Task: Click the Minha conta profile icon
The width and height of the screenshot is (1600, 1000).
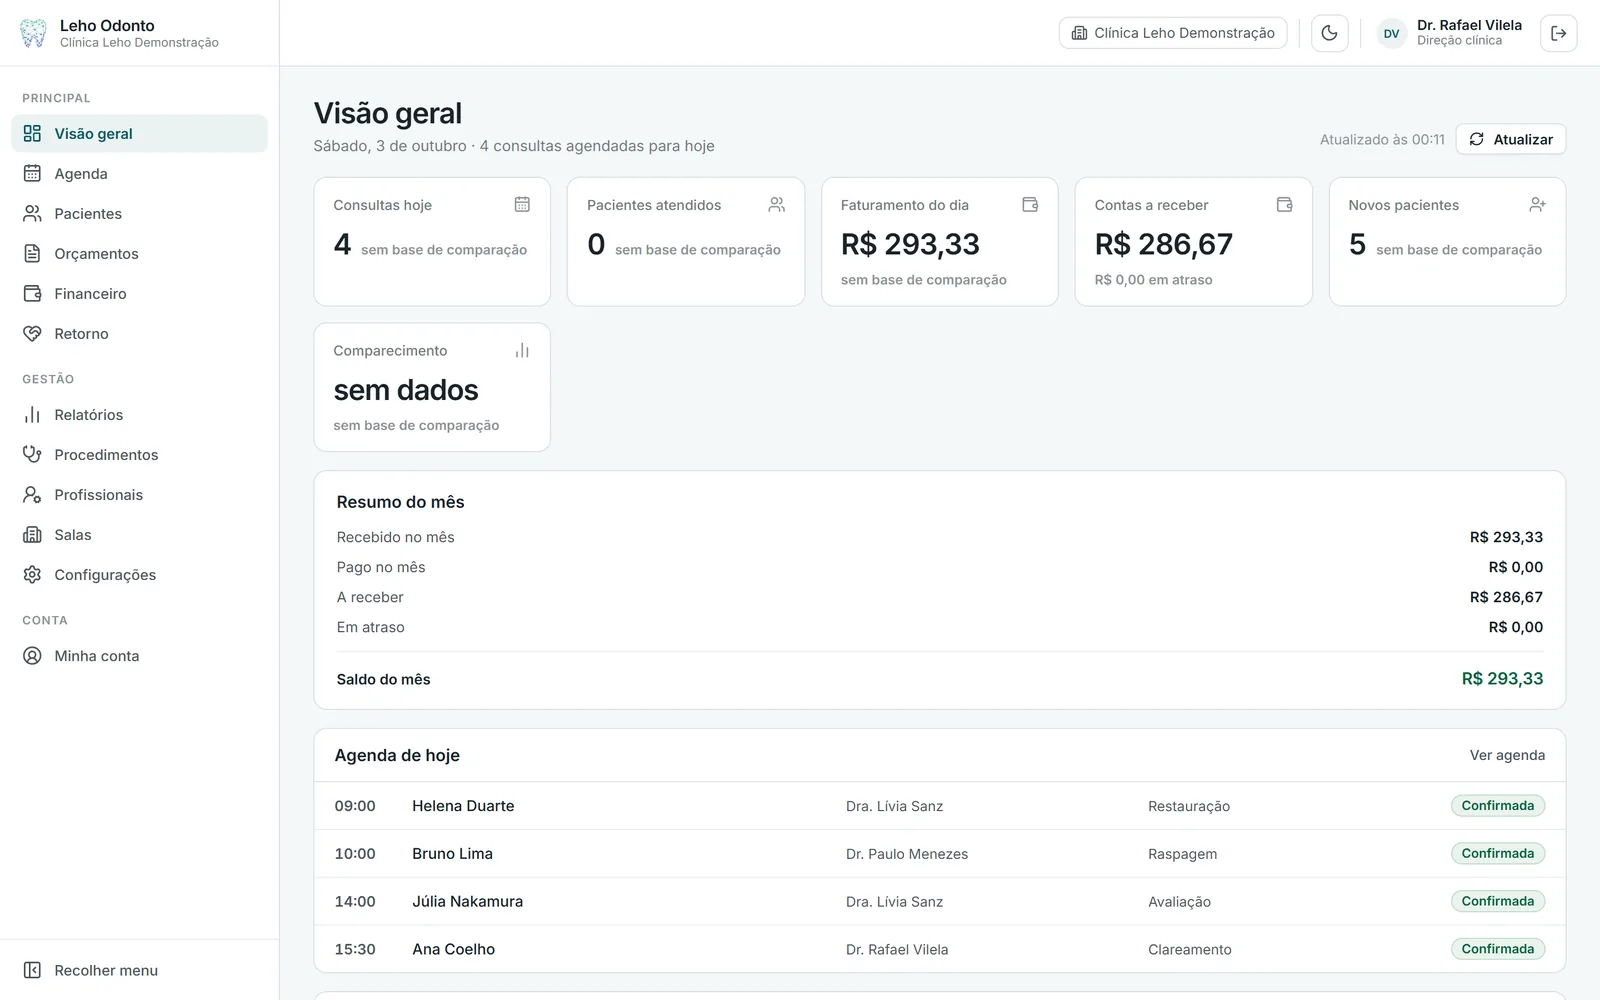Action: (32, 655)
